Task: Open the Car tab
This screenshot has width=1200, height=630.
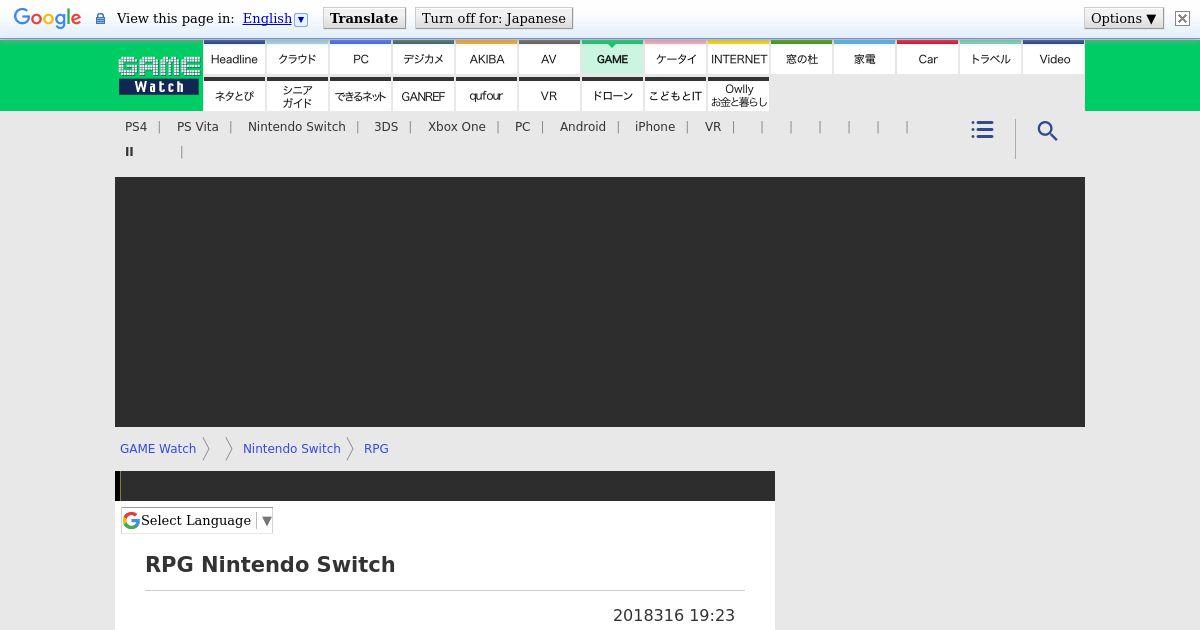Action: coord(927,58)
